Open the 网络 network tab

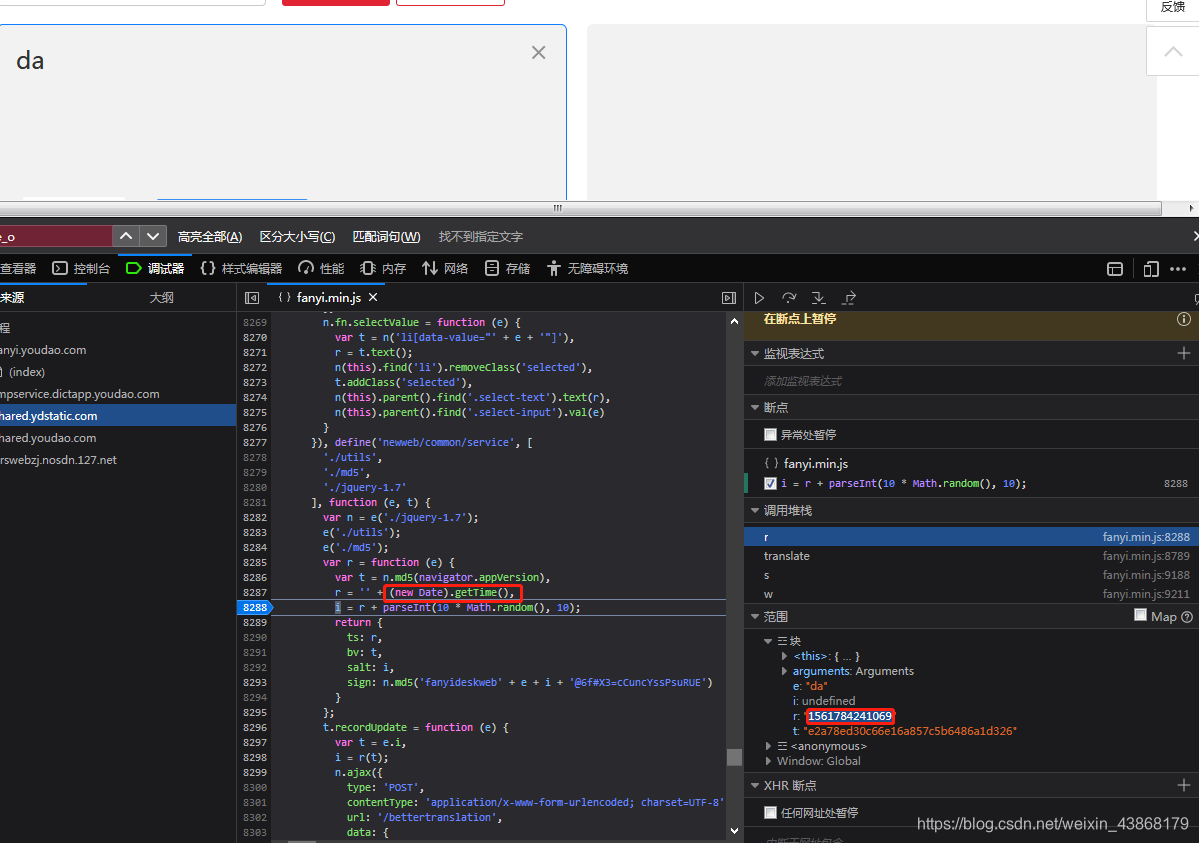(445, 269)
